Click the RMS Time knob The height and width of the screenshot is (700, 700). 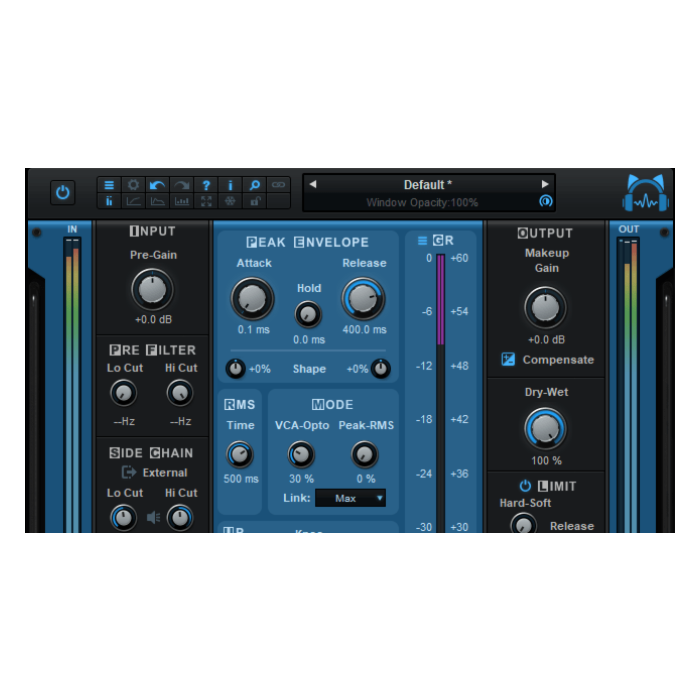coord(240,454)
